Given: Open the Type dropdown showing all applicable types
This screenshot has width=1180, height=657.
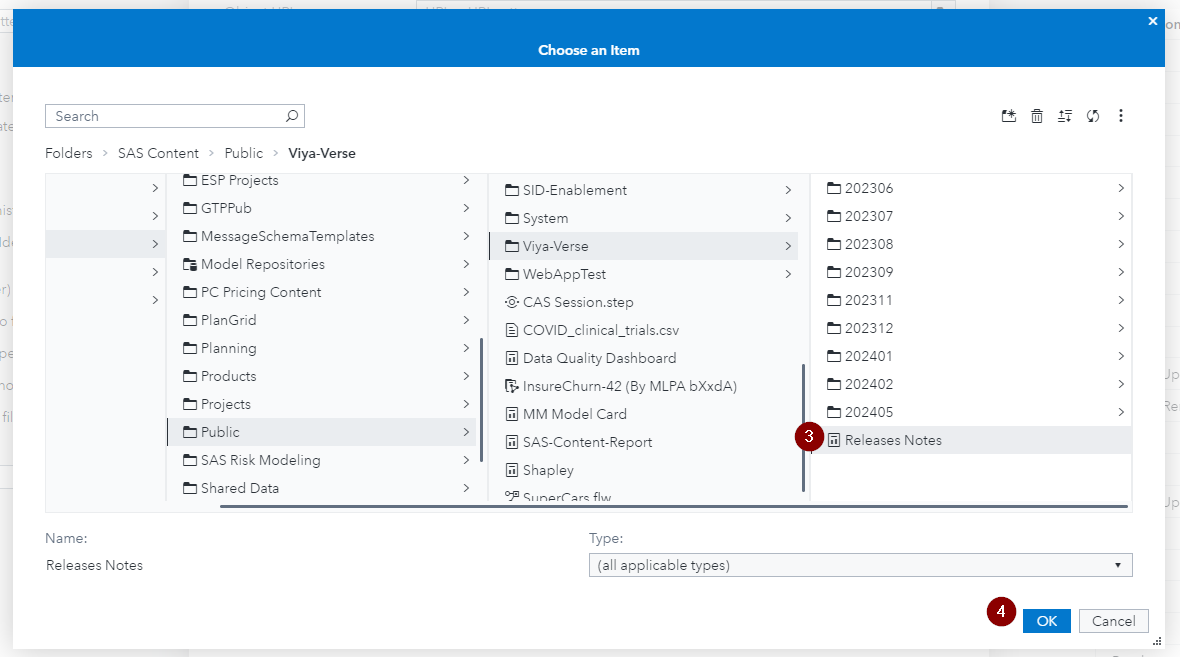Looking at the screenshot, I should [x=860, y=565].
